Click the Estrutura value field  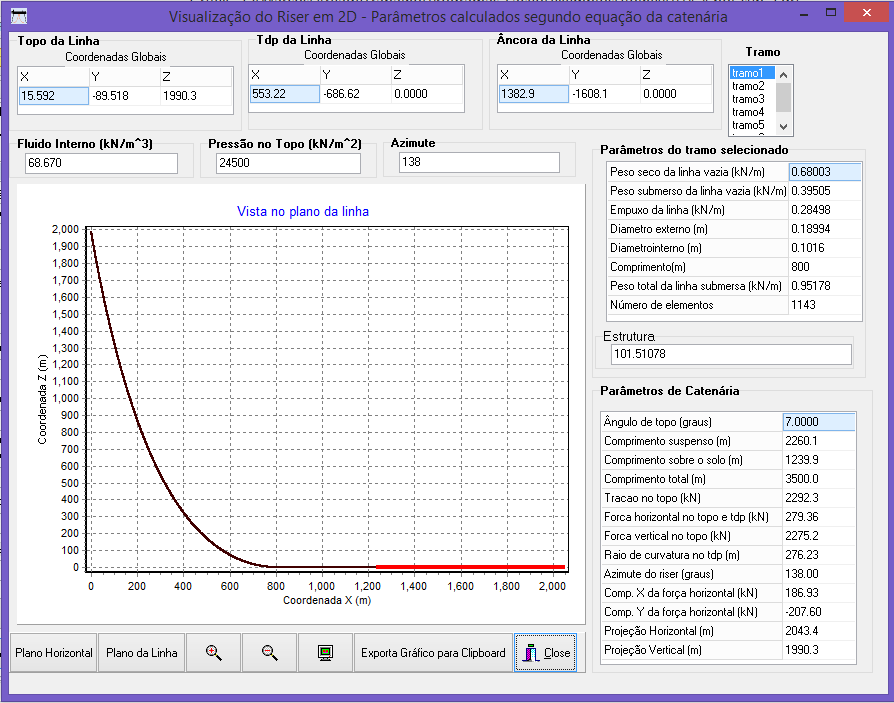(730, 354)
